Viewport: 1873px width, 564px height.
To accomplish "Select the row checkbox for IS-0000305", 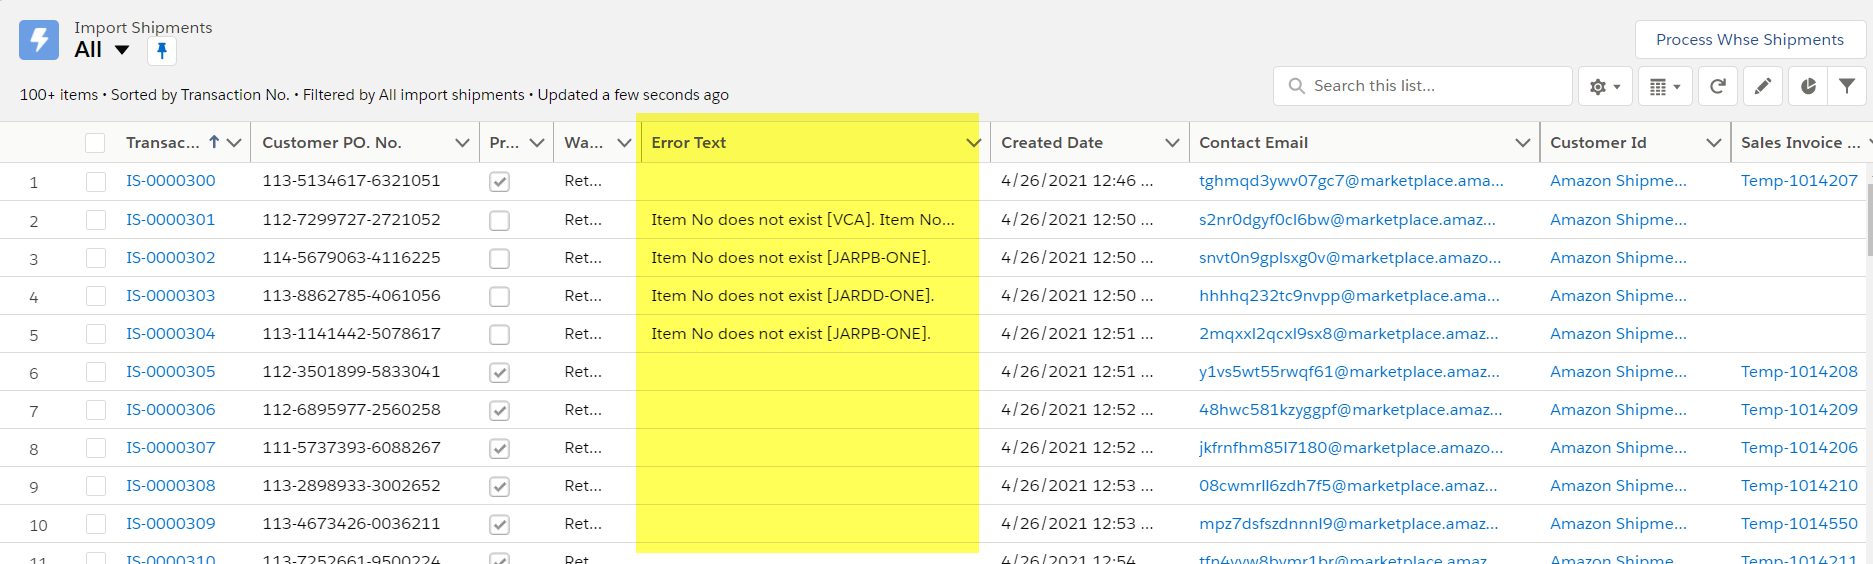I will [x=96, y=372].
